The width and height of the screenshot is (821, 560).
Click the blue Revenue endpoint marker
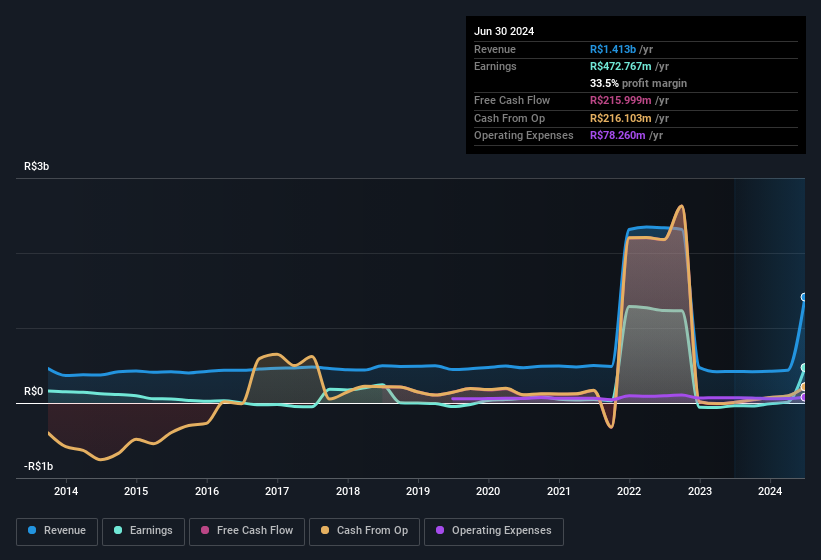click(804, 297)
